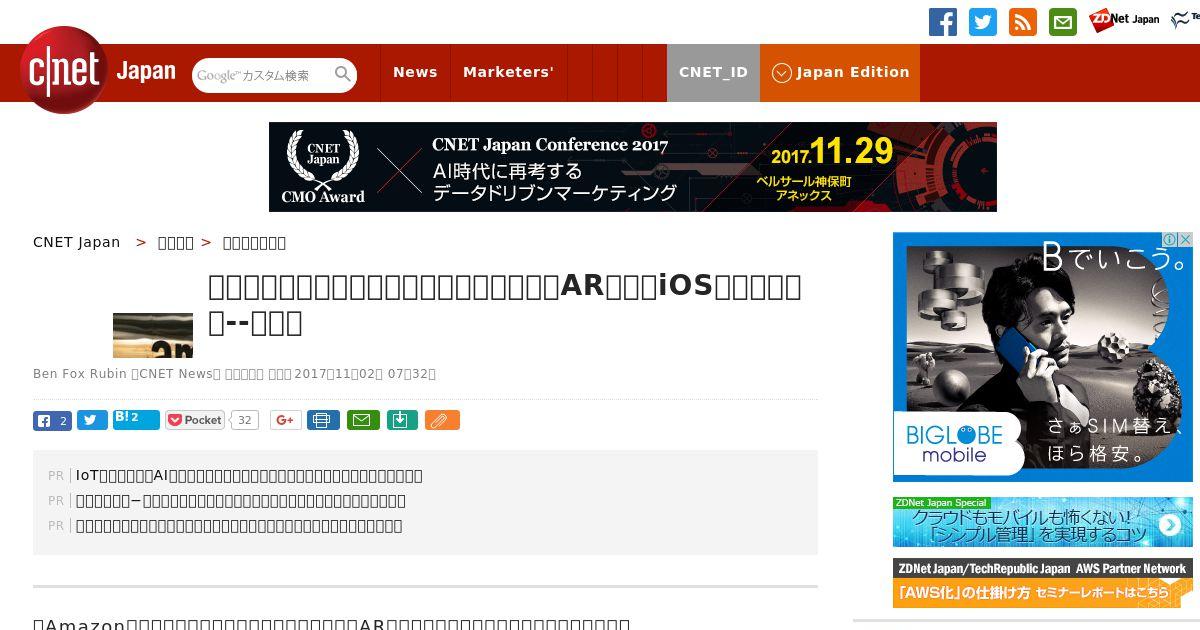Email the article using the green envelope share button

tap(363, 420)
